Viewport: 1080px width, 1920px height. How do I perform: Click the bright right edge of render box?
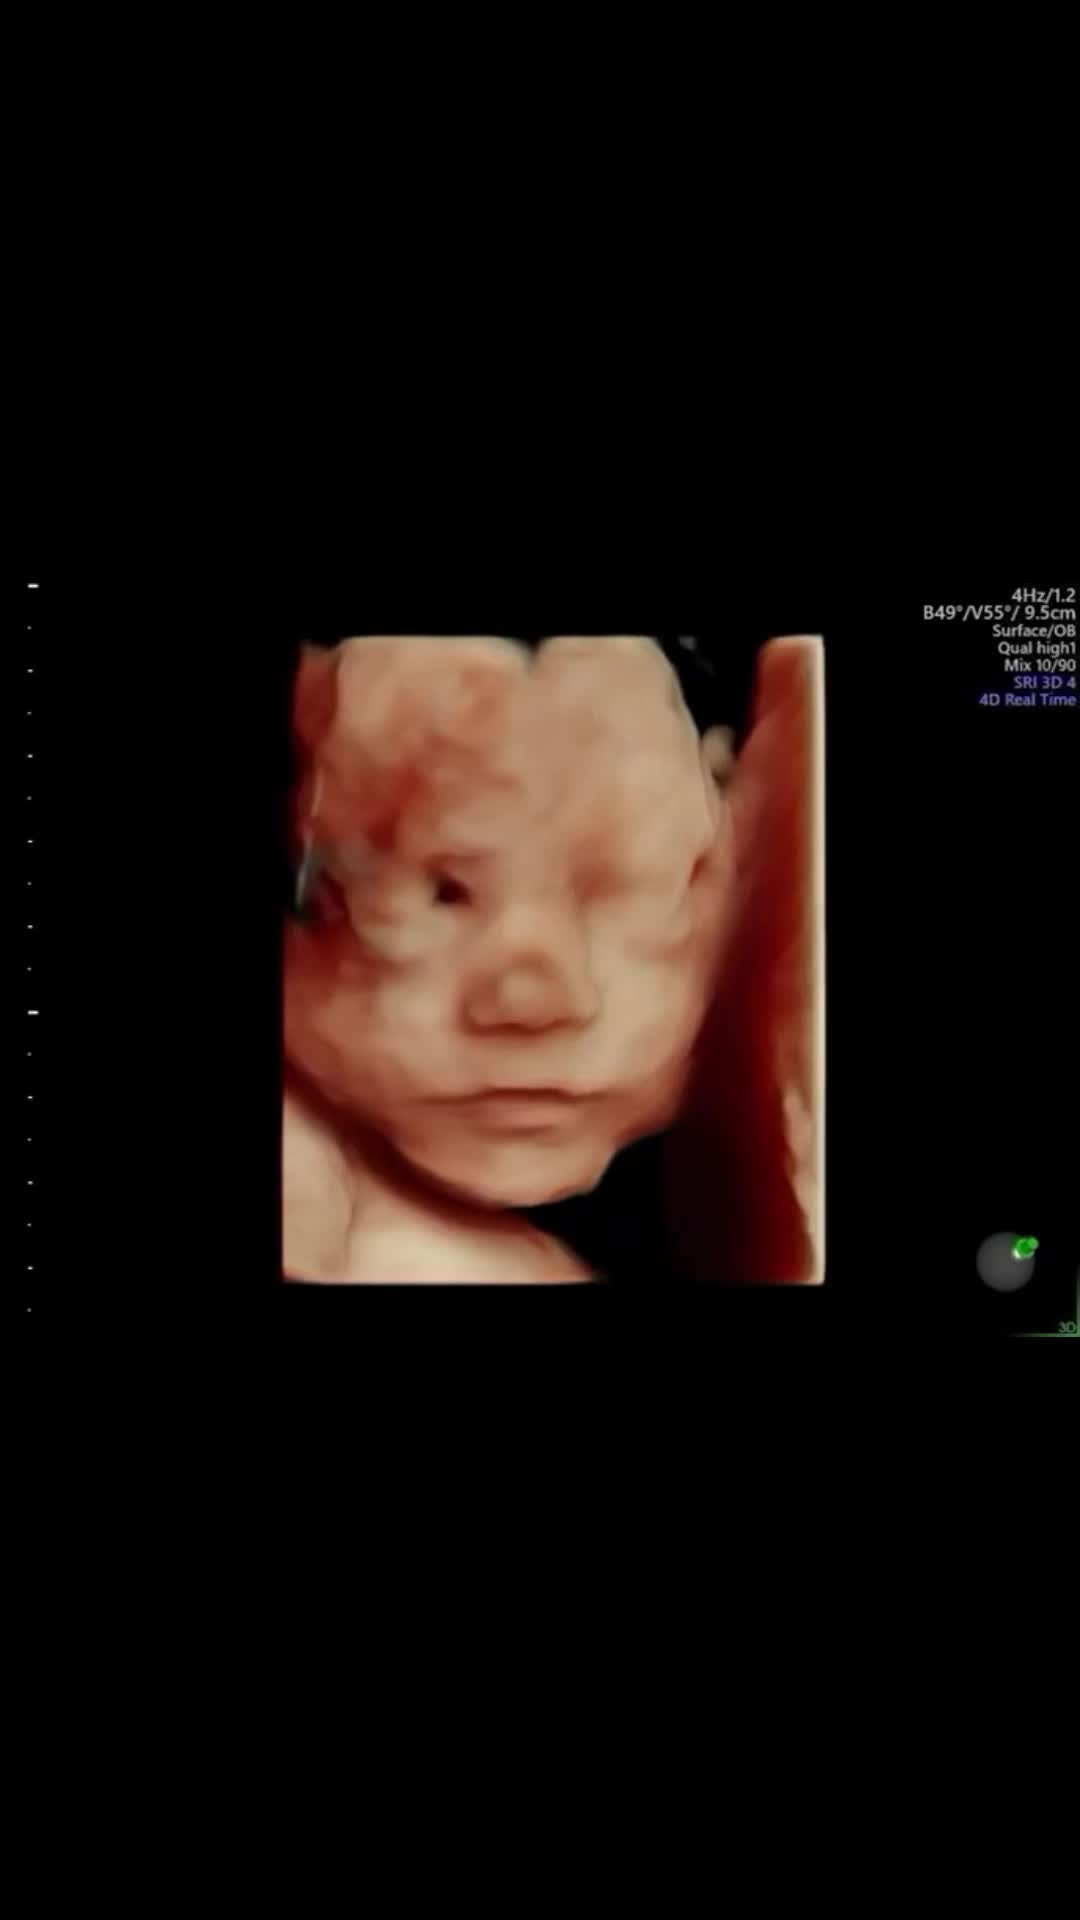coord(817,958)
